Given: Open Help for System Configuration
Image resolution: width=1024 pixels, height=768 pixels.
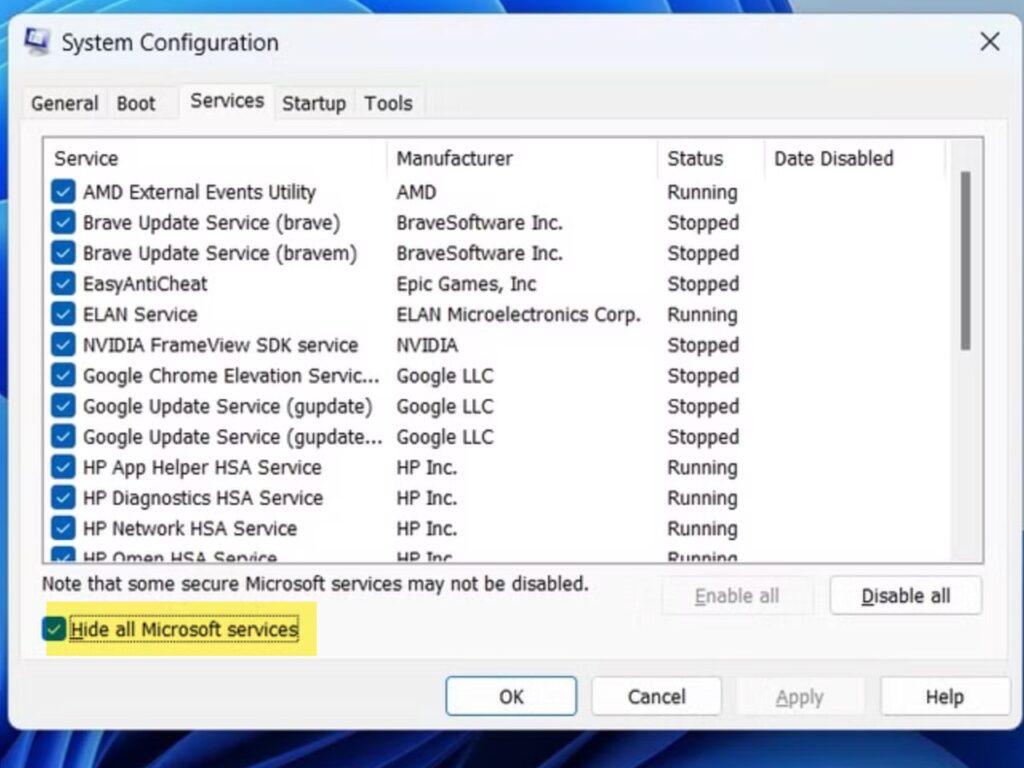Looking at the screenshot, I should click(944, 697).
